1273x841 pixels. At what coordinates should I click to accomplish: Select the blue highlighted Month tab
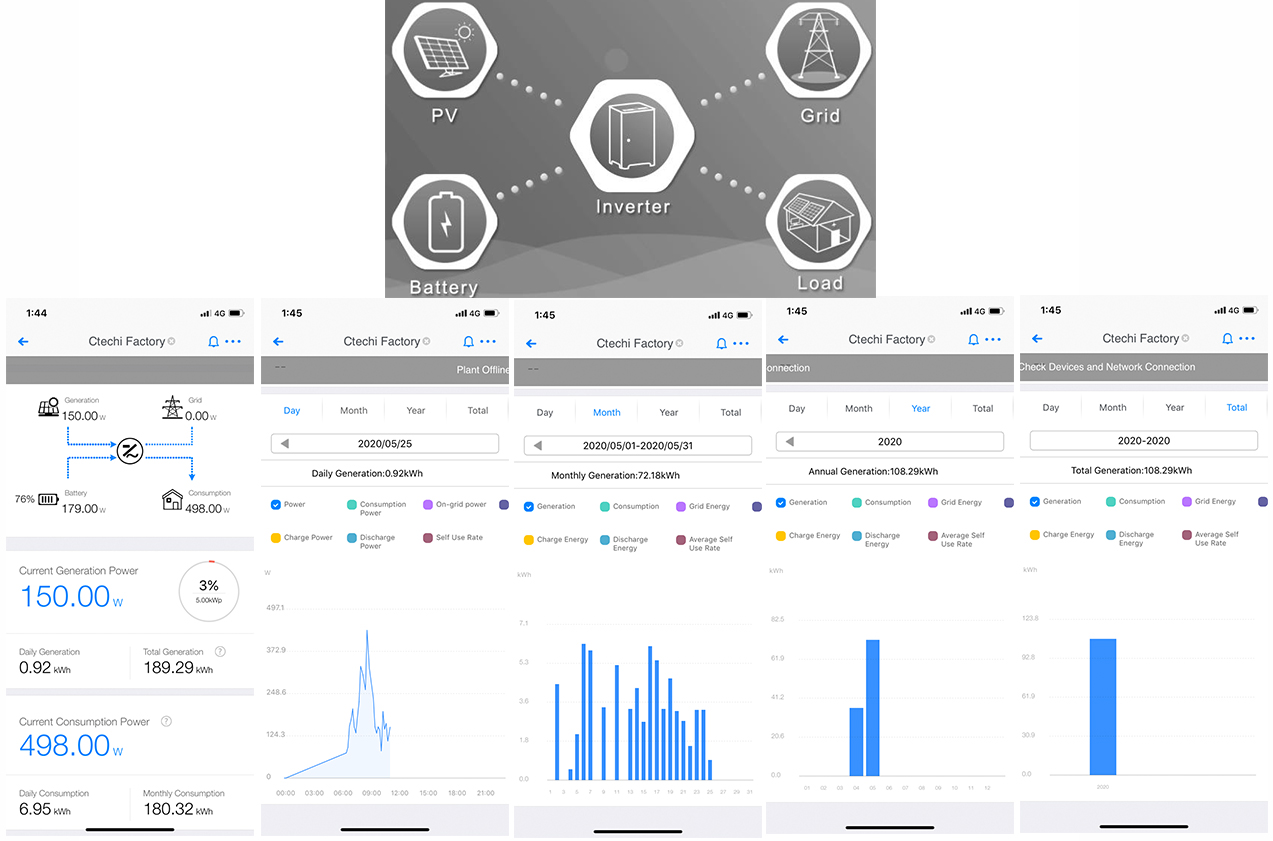607,412
